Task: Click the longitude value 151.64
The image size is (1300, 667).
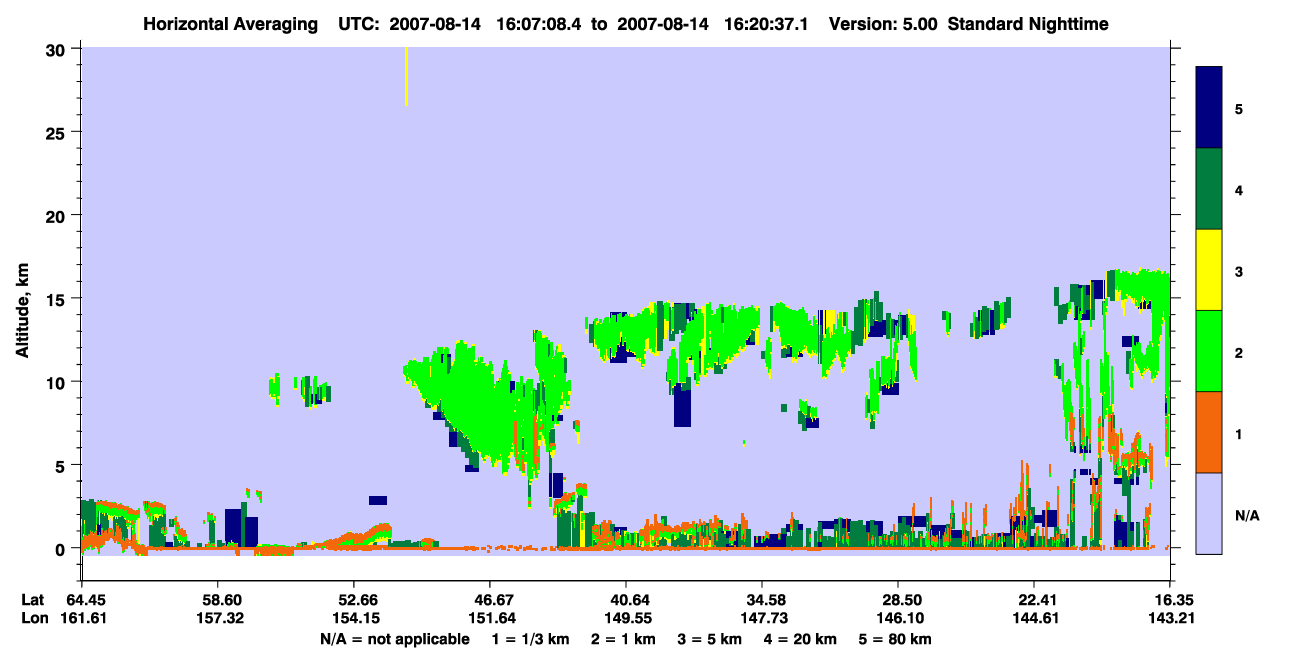Action: (x=490, y=618)
